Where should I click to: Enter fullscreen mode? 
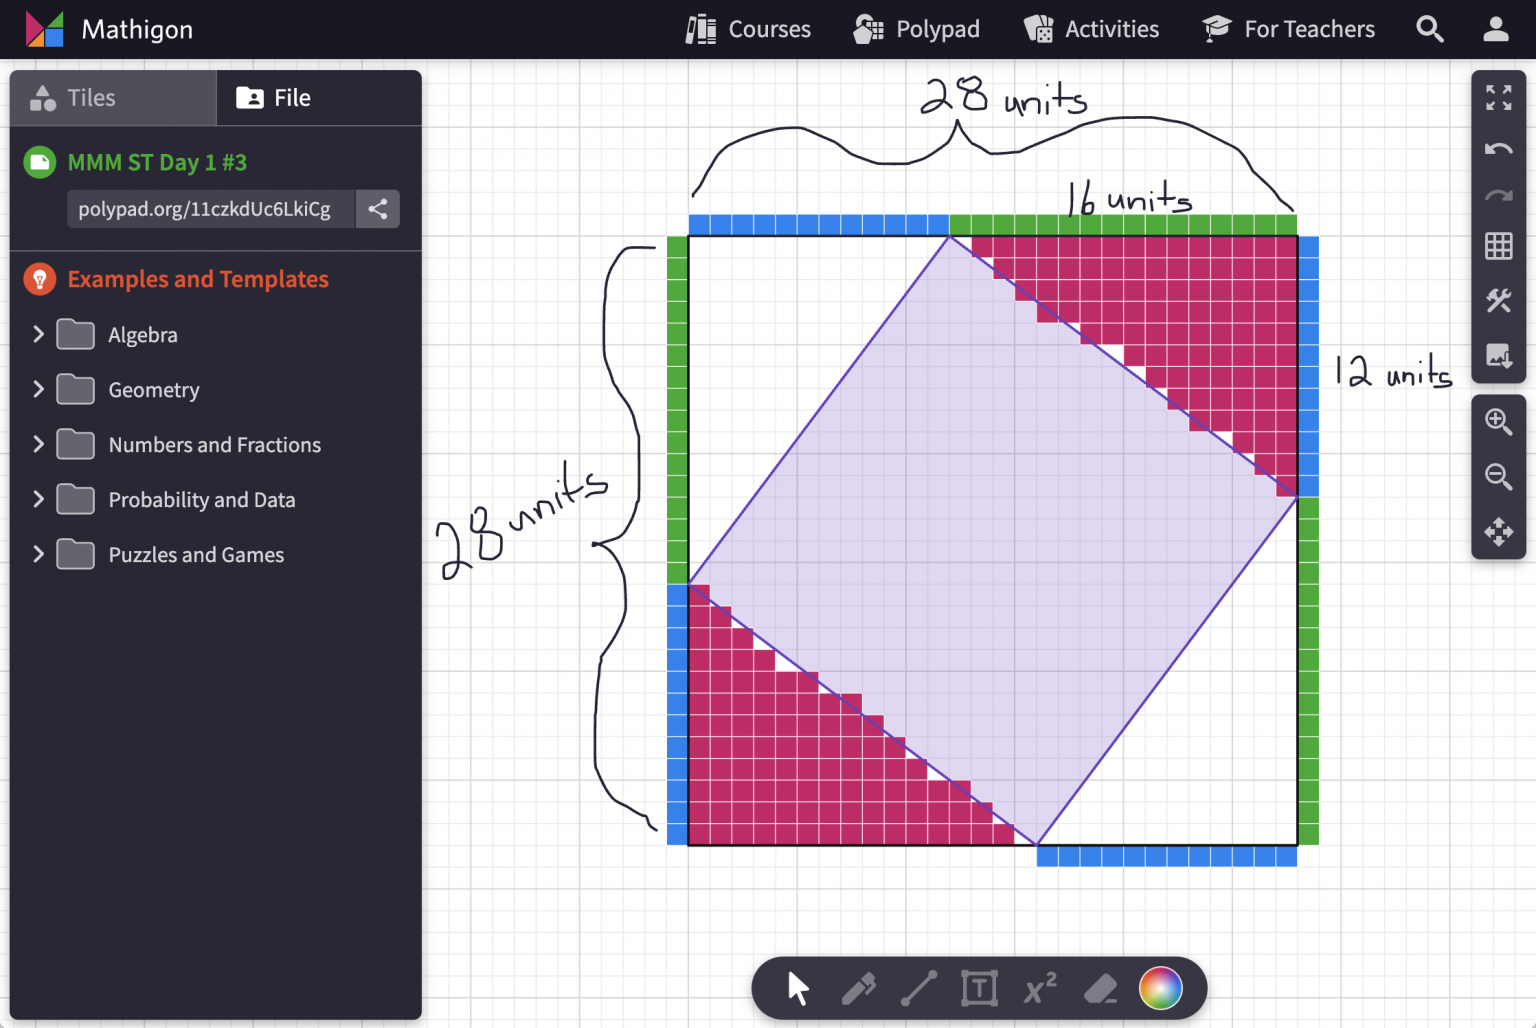1498,98
